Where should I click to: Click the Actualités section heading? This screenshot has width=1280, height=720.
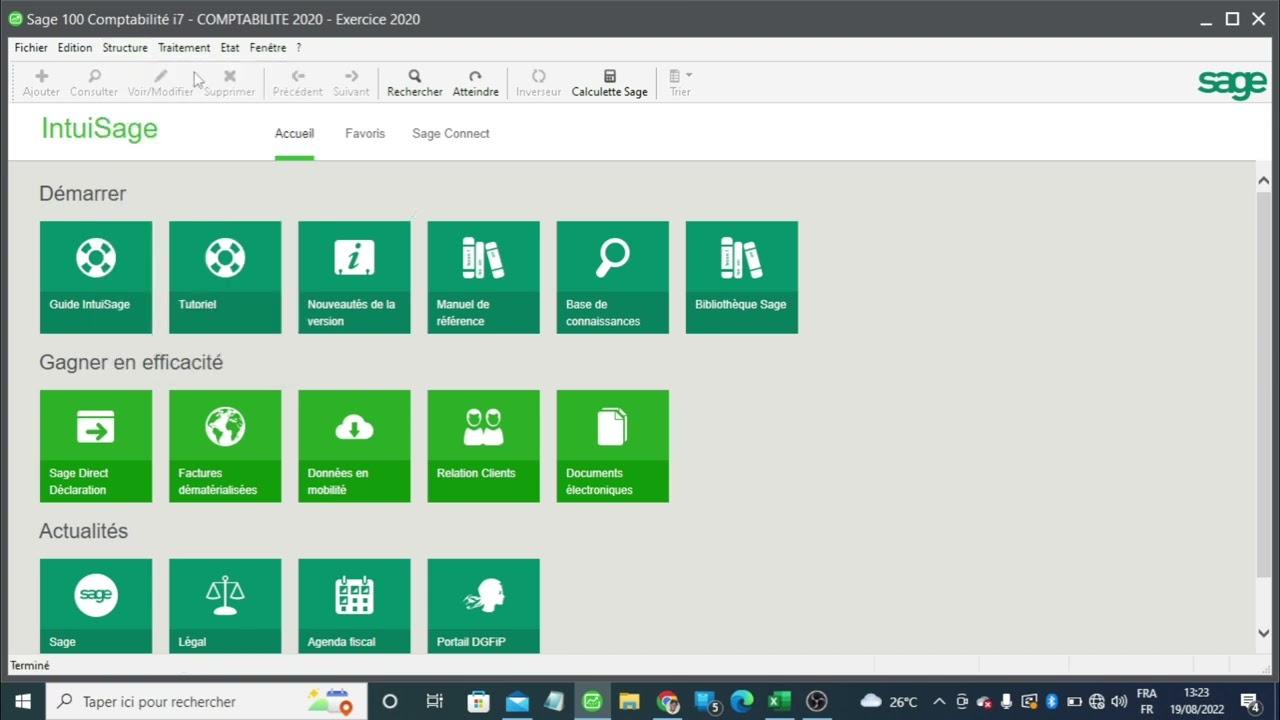click(84, 532)
